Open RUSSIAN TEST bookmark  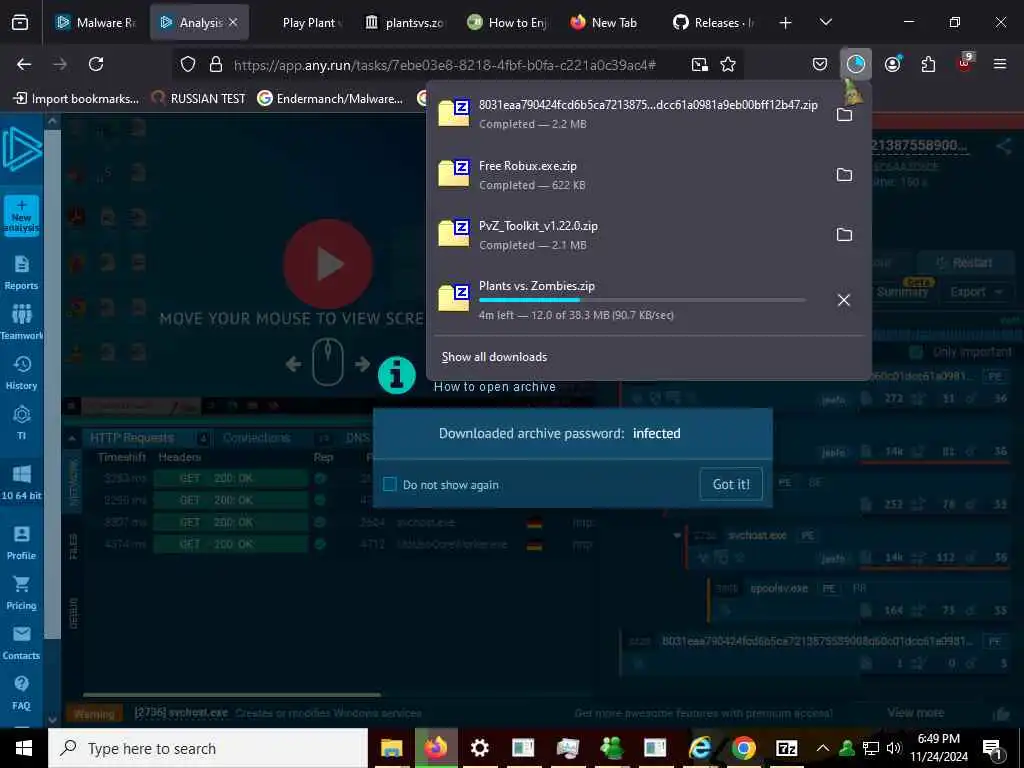[199, 99]
